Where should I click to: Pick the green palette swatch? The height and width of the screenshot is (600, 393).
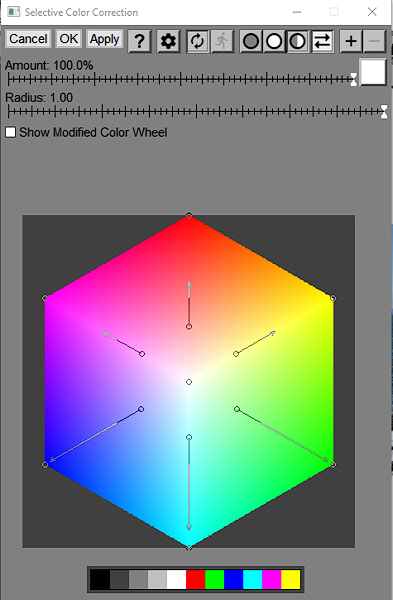point(215,579)
